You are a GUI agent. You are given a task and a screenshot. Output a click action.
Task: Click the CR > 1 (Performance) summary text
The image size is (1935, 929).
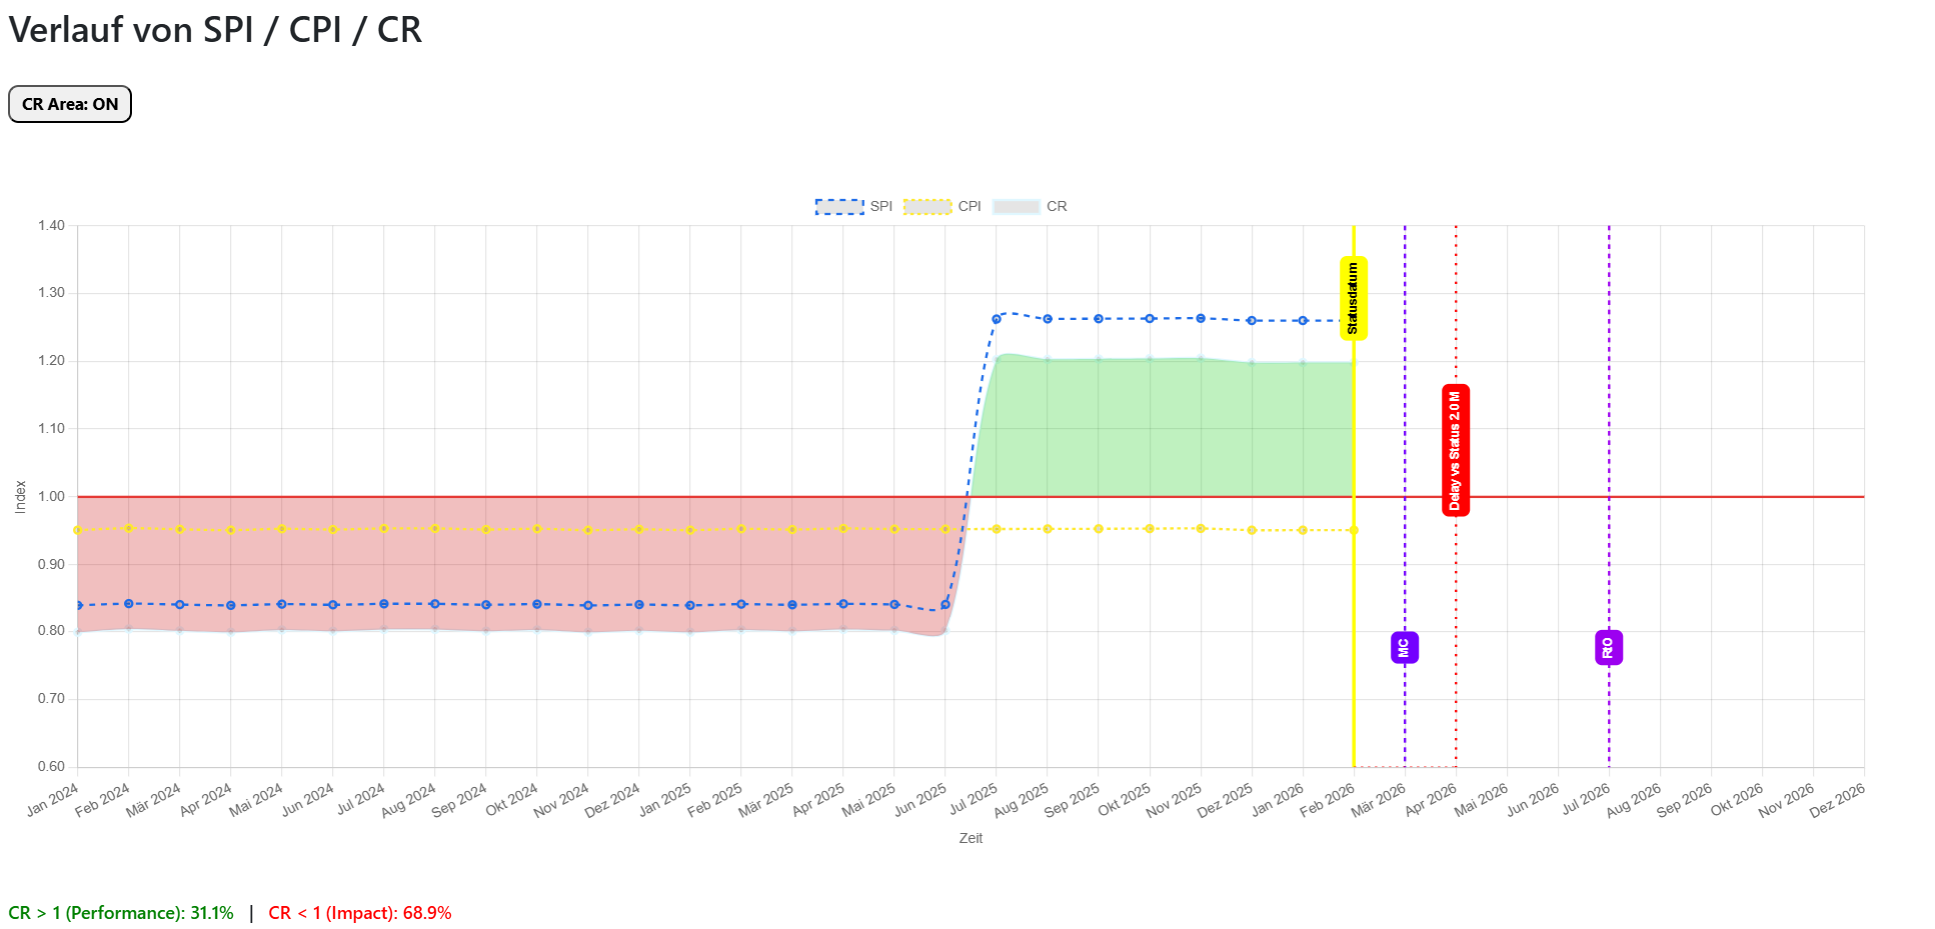point(121,913)
